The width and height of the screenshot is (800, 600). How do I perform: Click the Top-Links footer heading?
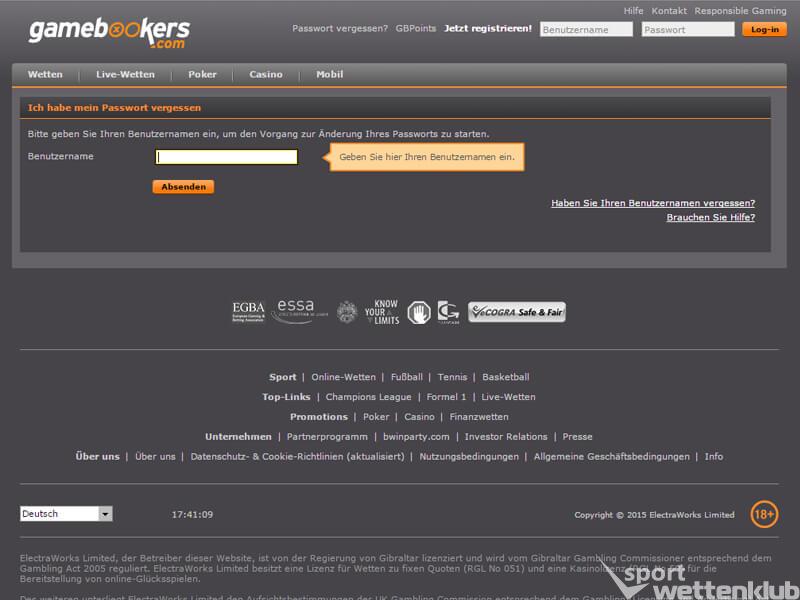286,397
